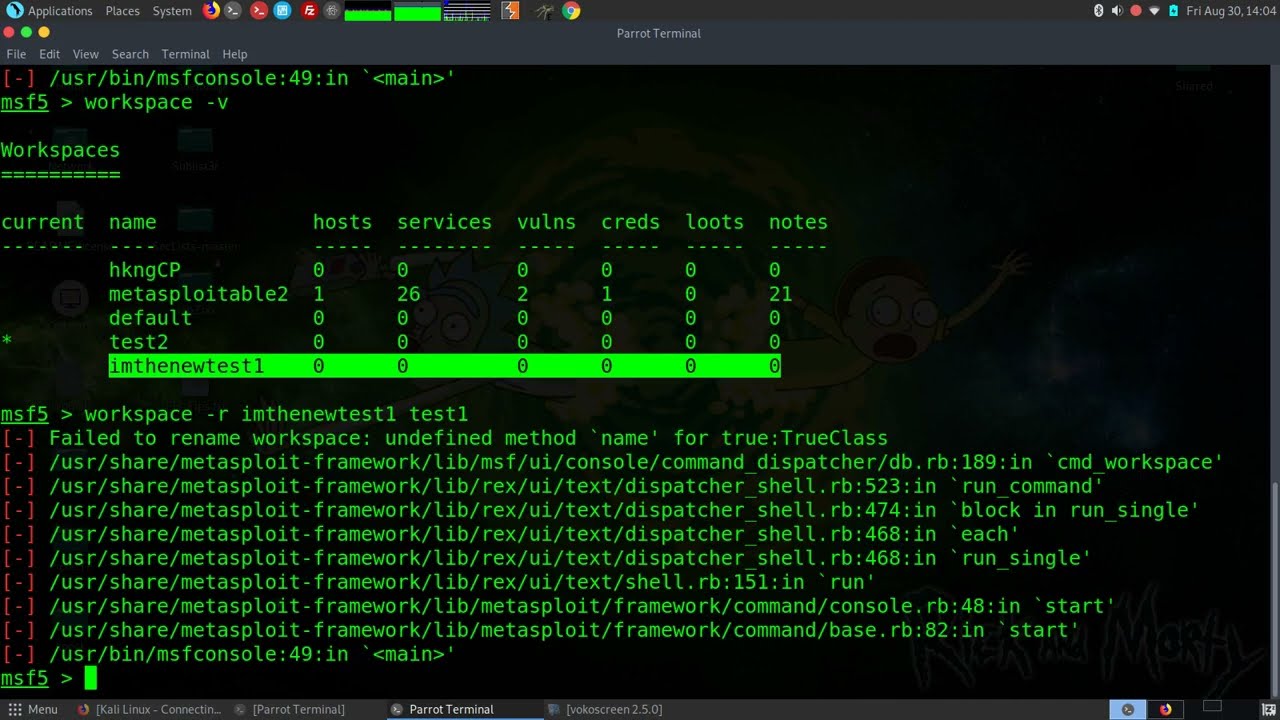This screenshot has width=1280, height=720.
Task: Open volume control speaker icon
Action: point(1117,11)
